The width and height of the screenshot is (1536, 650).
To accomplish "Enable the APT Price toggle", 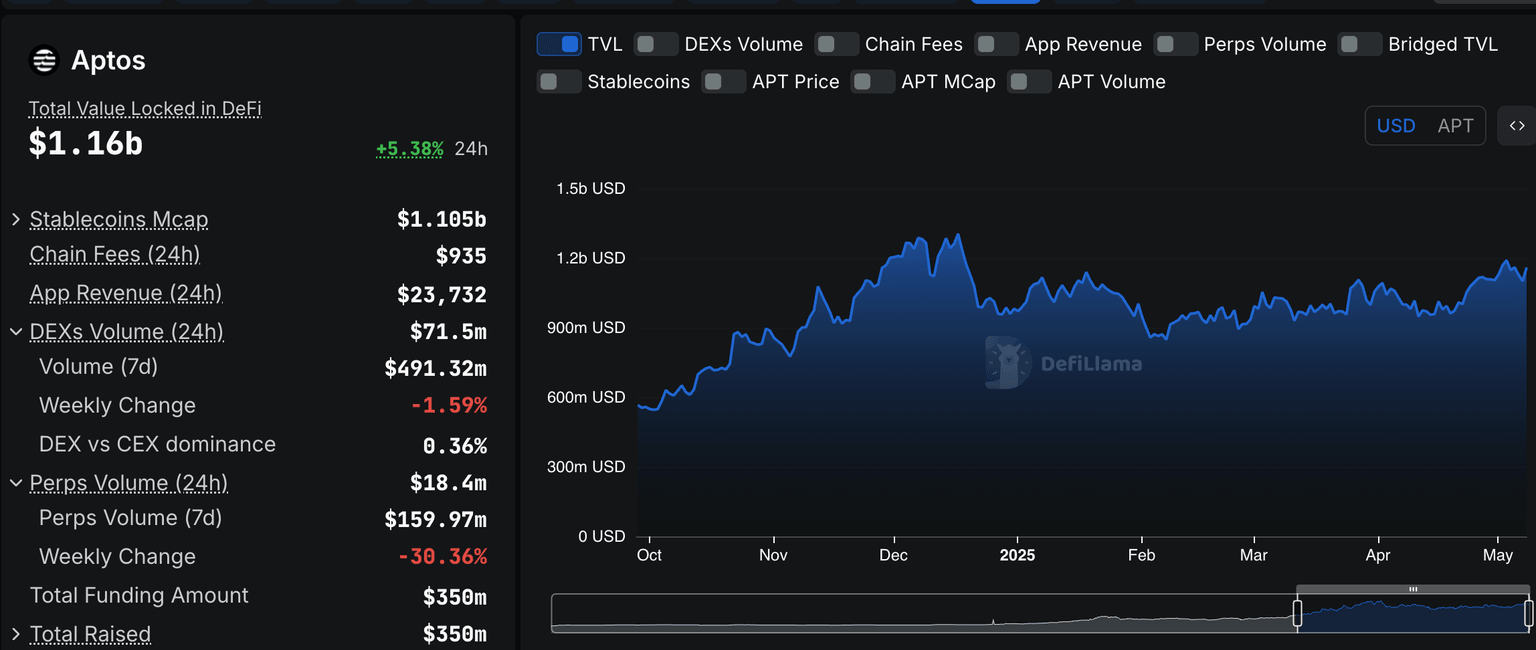I will click(x=724, y=82).
